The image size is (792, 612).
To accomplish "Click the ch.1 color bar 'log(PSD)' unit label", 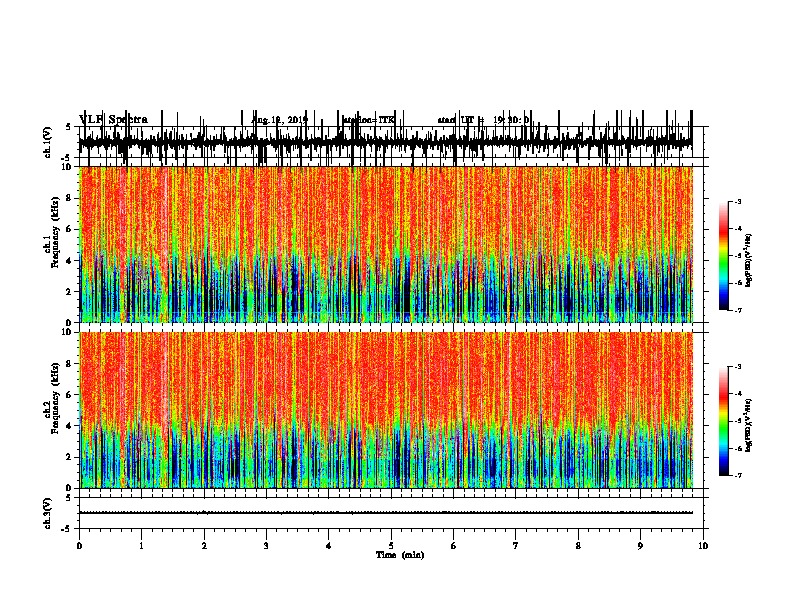I will pyautogui.click(x=749, y=260).
